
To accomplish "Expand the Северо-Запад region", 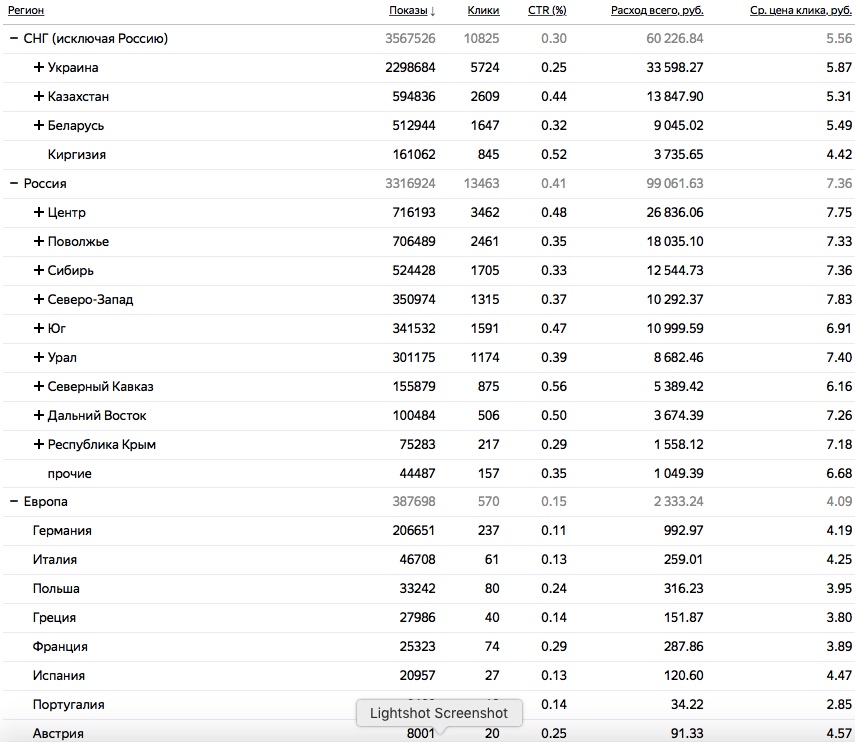I will click(x=39, y=299).
